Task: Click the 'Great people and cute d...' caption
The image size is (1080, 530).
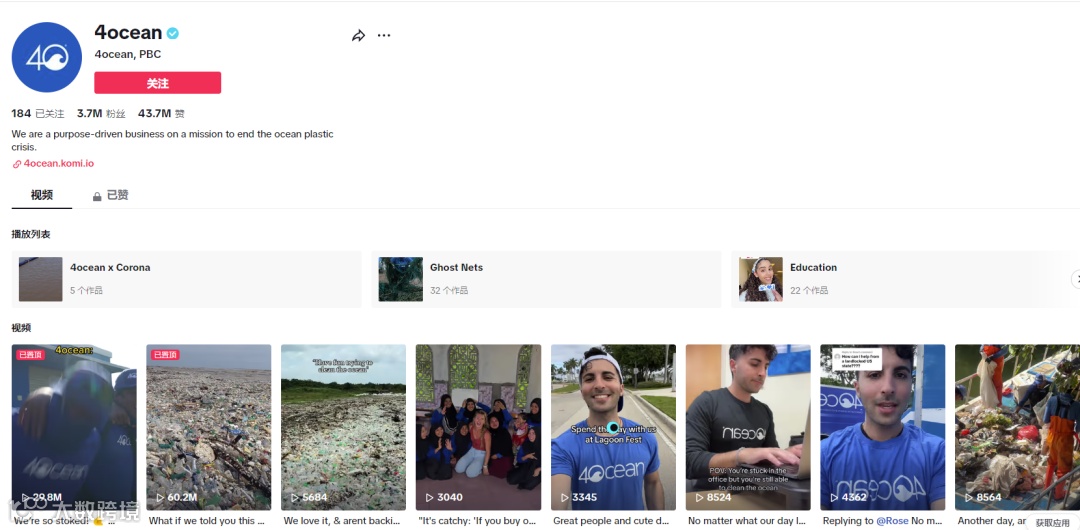Action: 611,521
